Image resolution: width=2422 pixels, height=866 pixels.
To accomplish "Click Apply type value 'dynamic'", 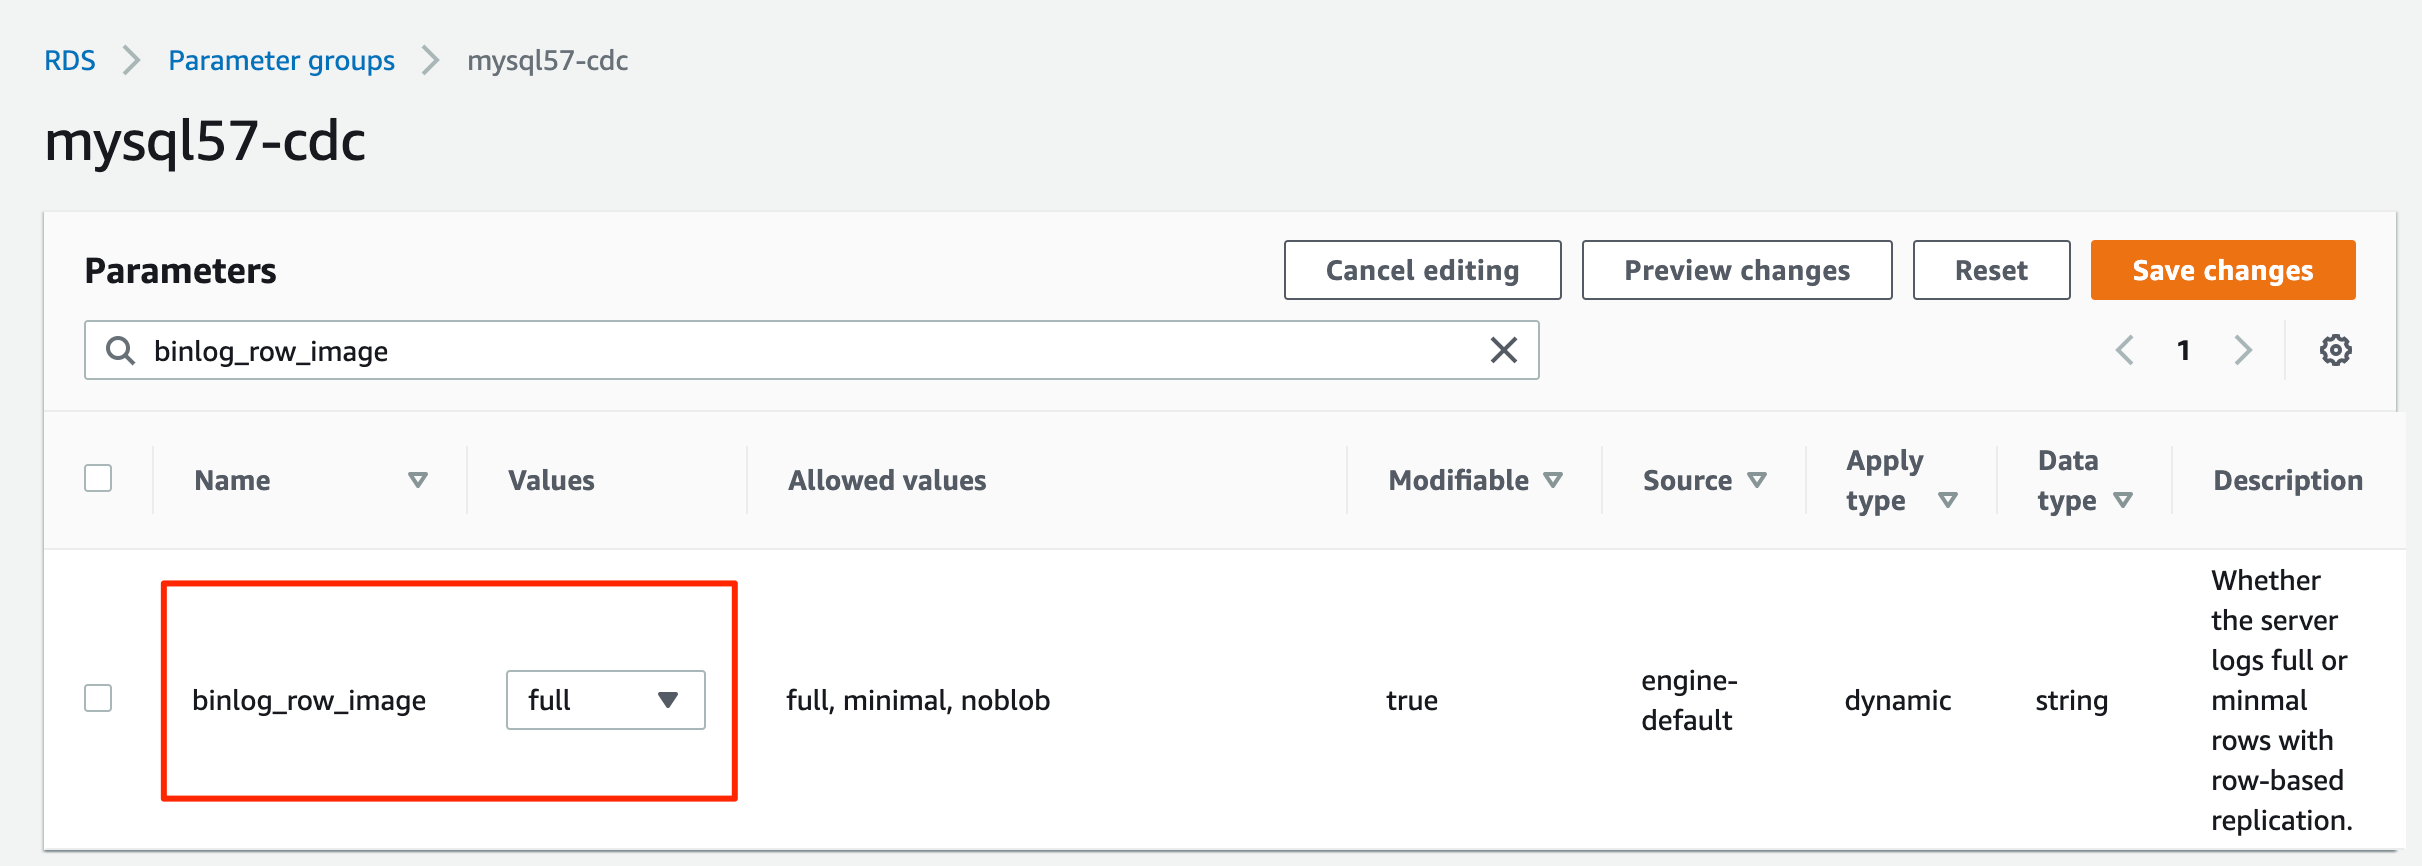I will point(1898,700).
